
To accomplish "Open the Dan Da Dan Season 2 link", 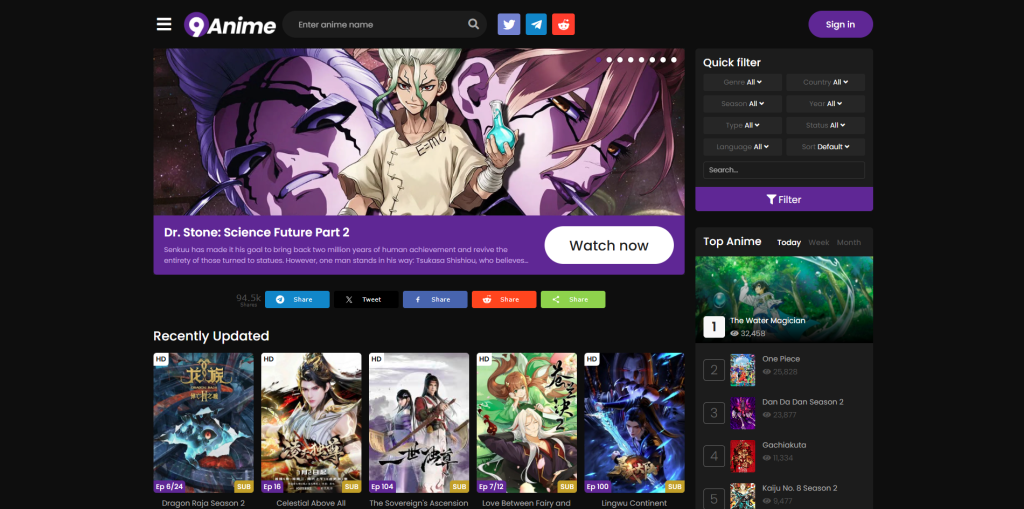I will (803, 402).
